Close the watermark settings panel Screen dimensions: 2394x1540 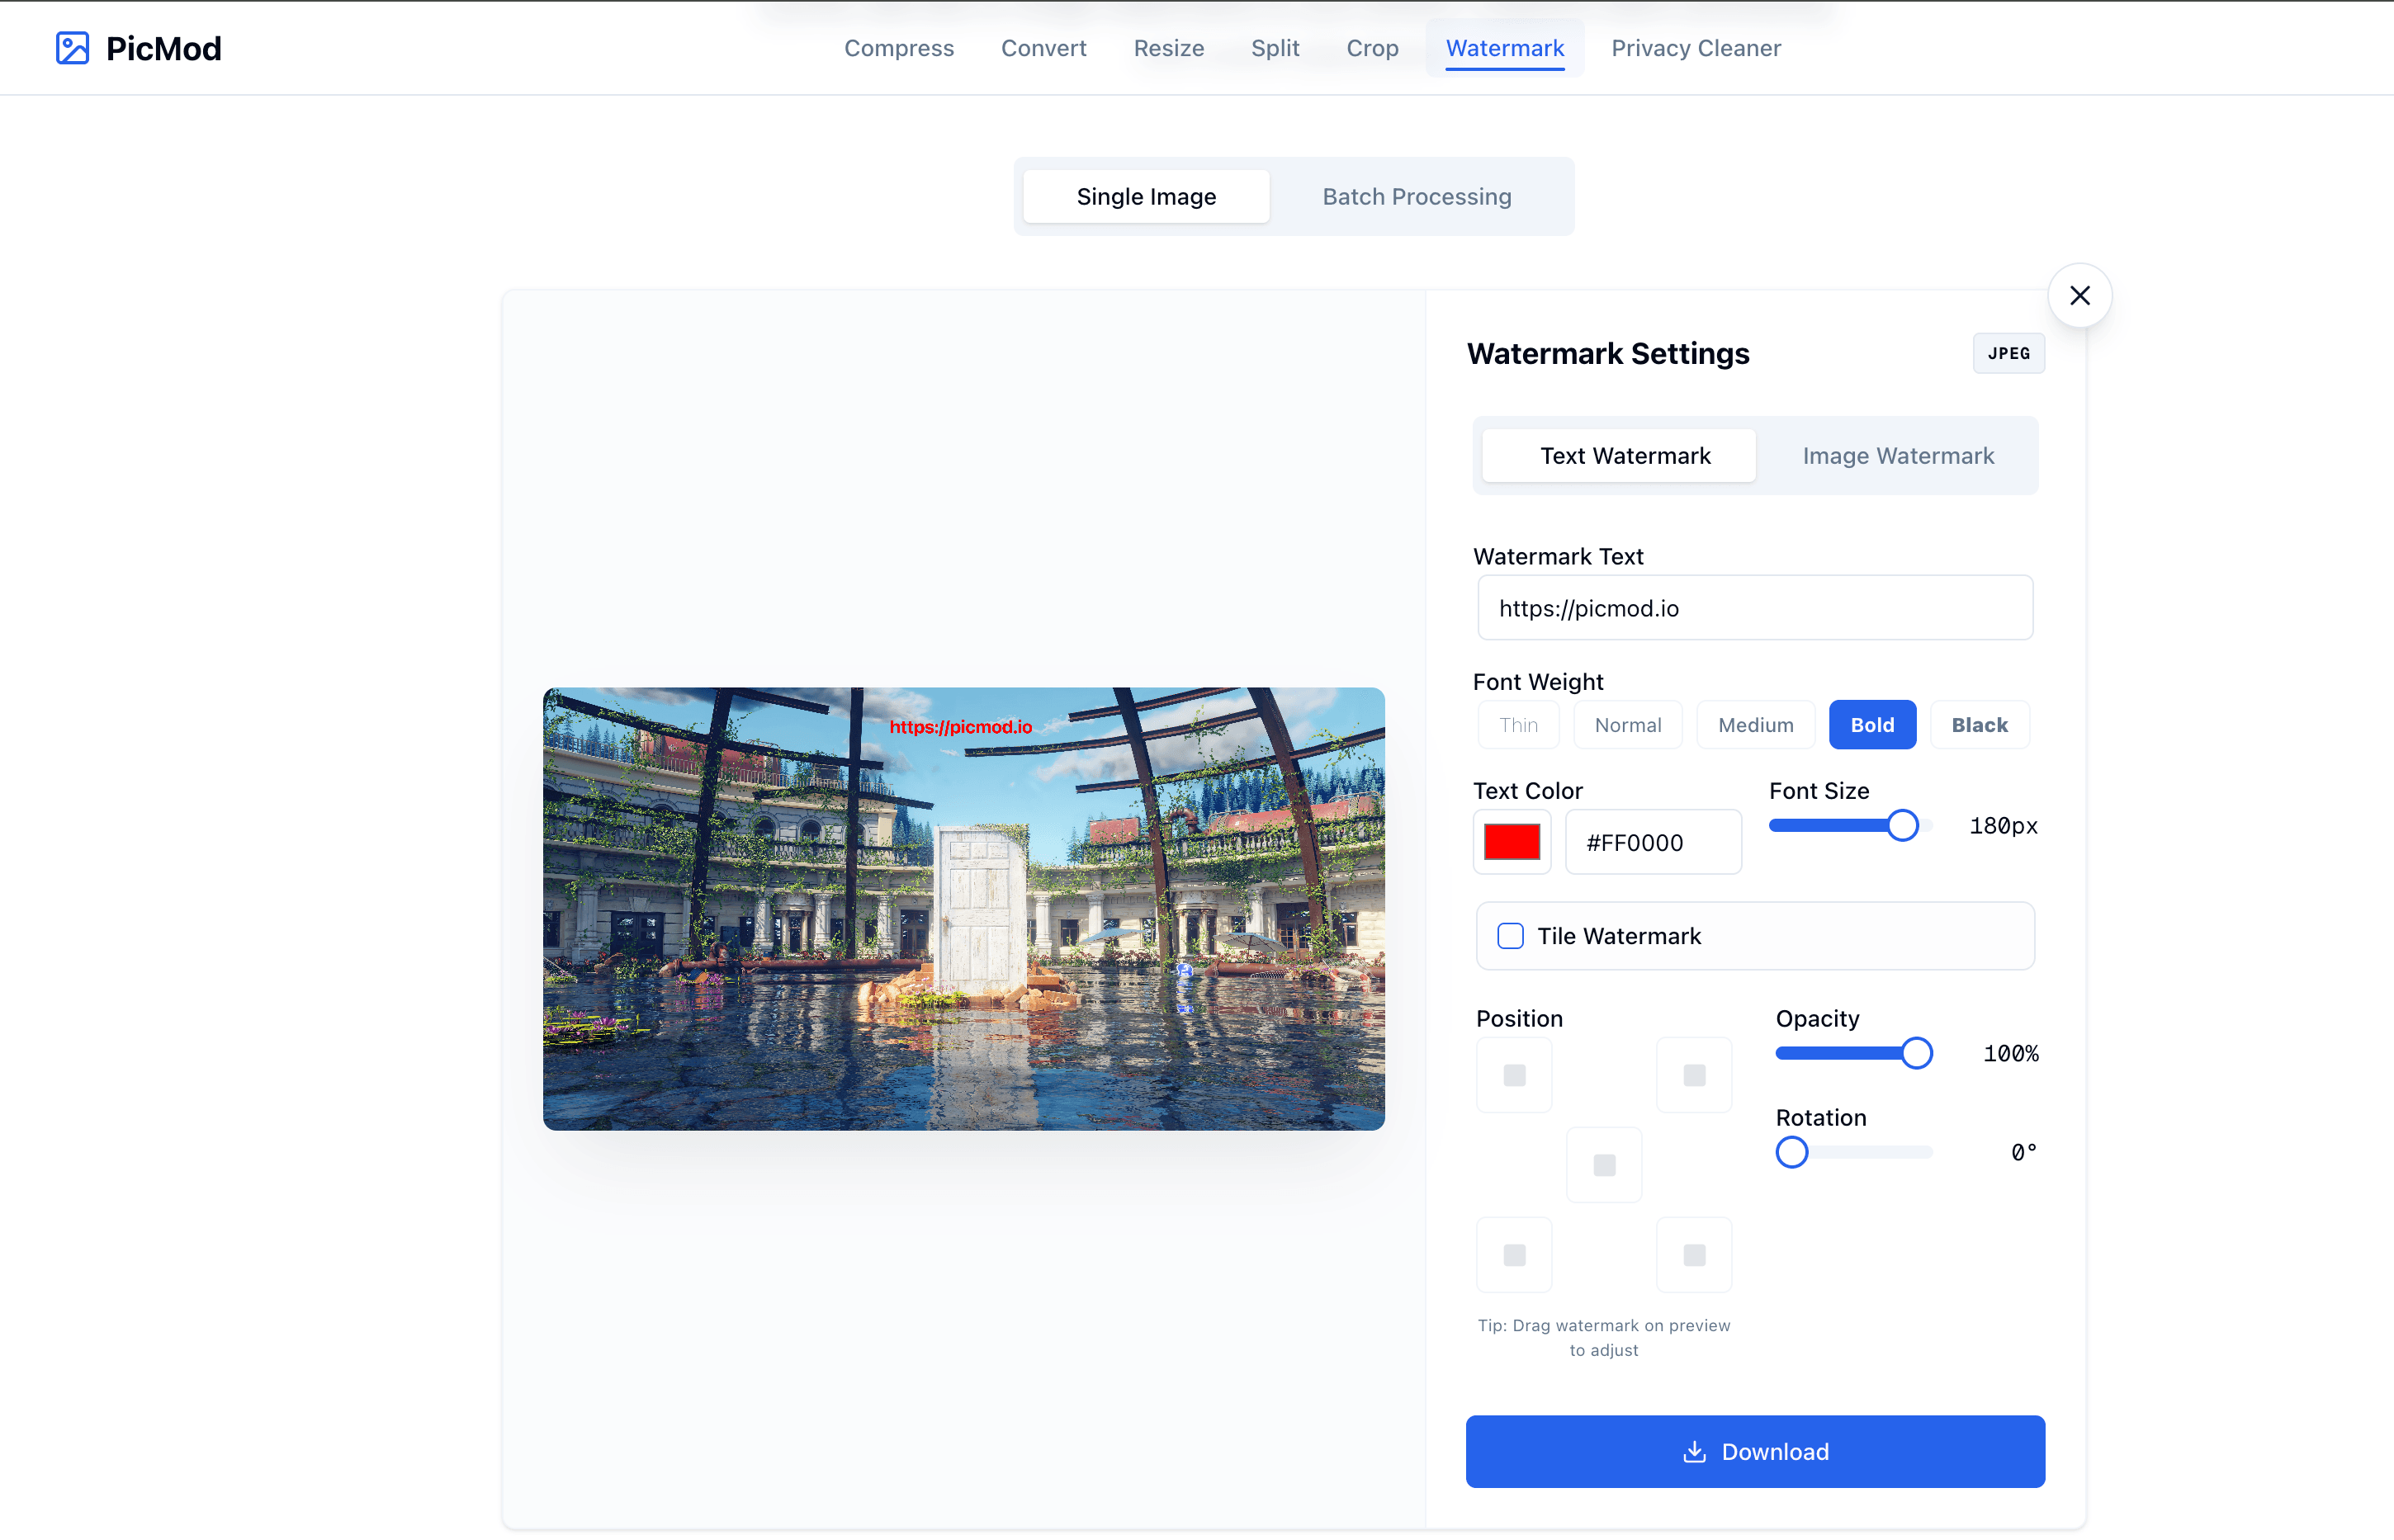(2079, 295)
